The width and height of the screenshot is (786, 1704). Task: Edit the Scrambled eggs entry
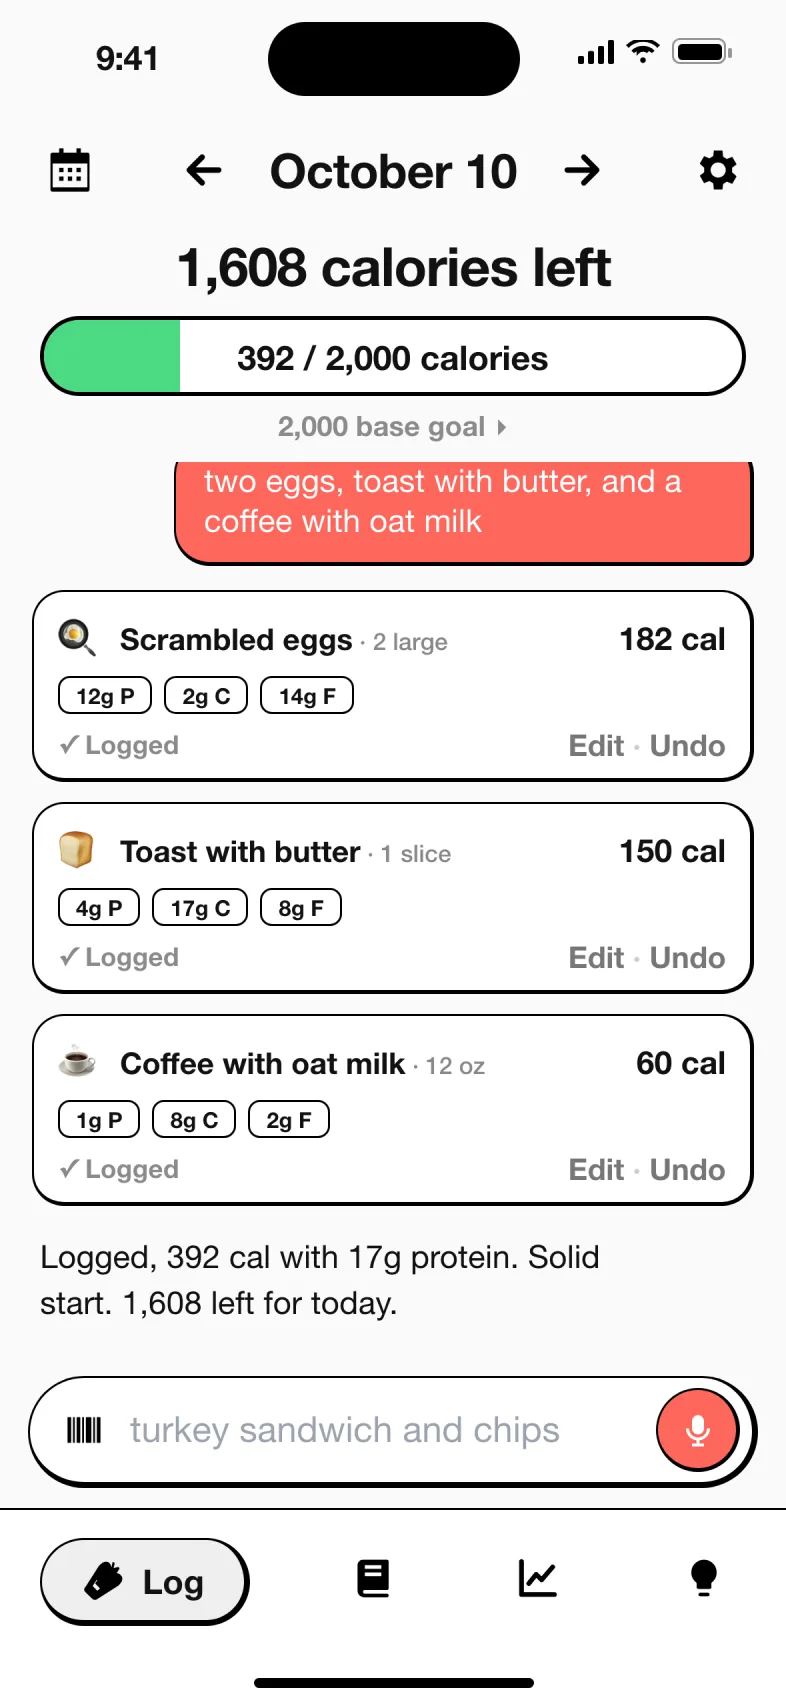click(x=596, y=746)
